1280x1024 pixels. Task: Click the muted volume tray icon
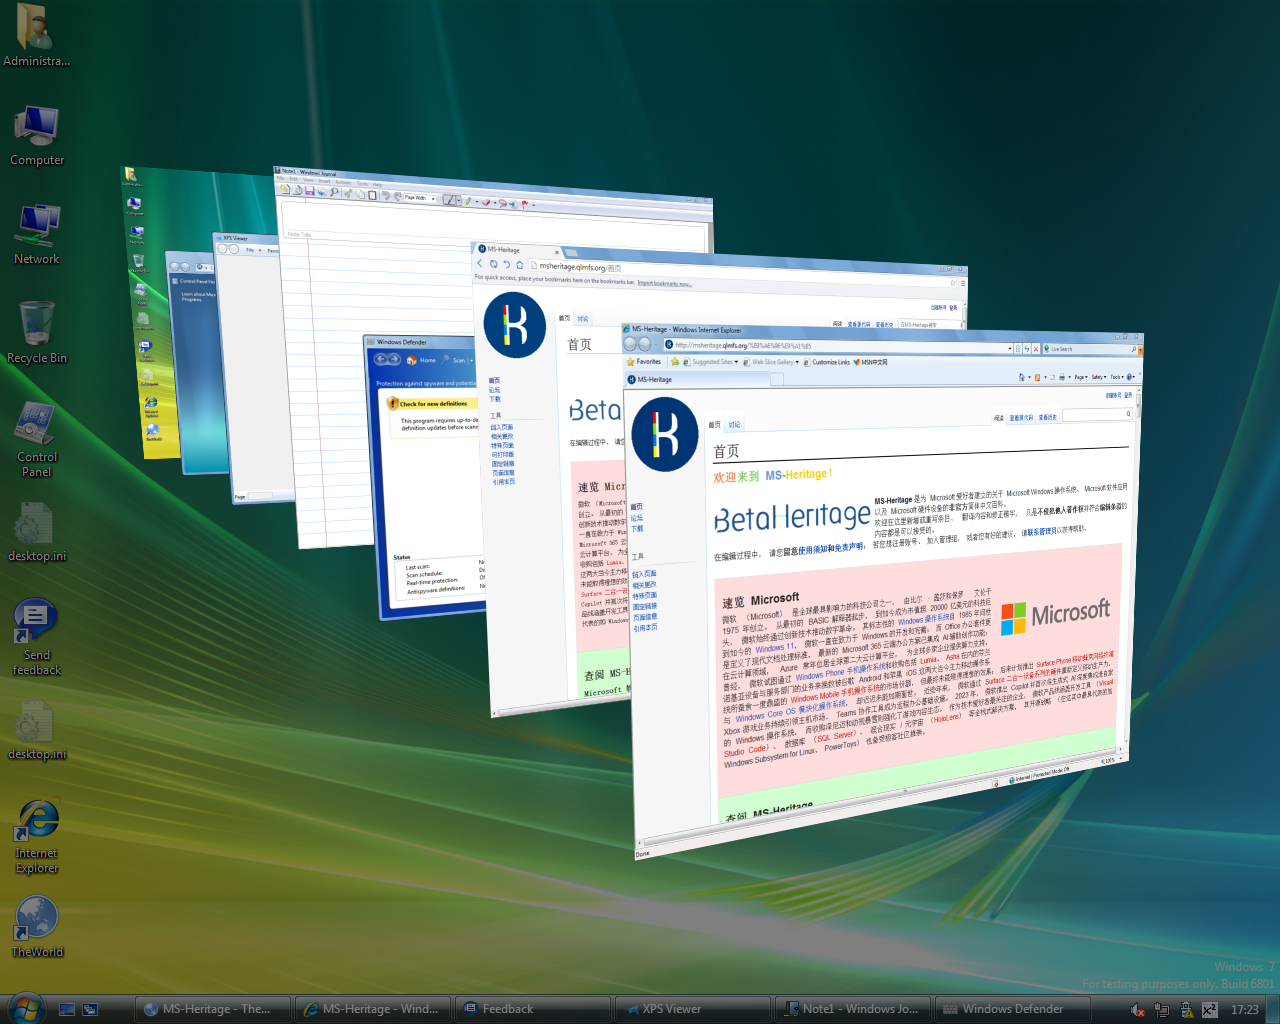click(x=1137, y=1010)
